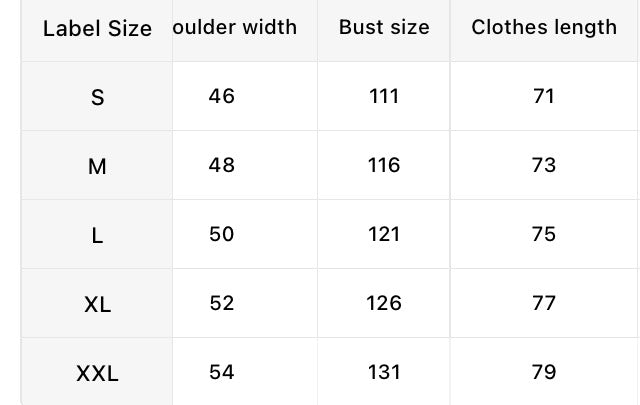This screenshot has height=405, width=640.
Task: Click the Shoulder width column header
Action: click(235, 27)
